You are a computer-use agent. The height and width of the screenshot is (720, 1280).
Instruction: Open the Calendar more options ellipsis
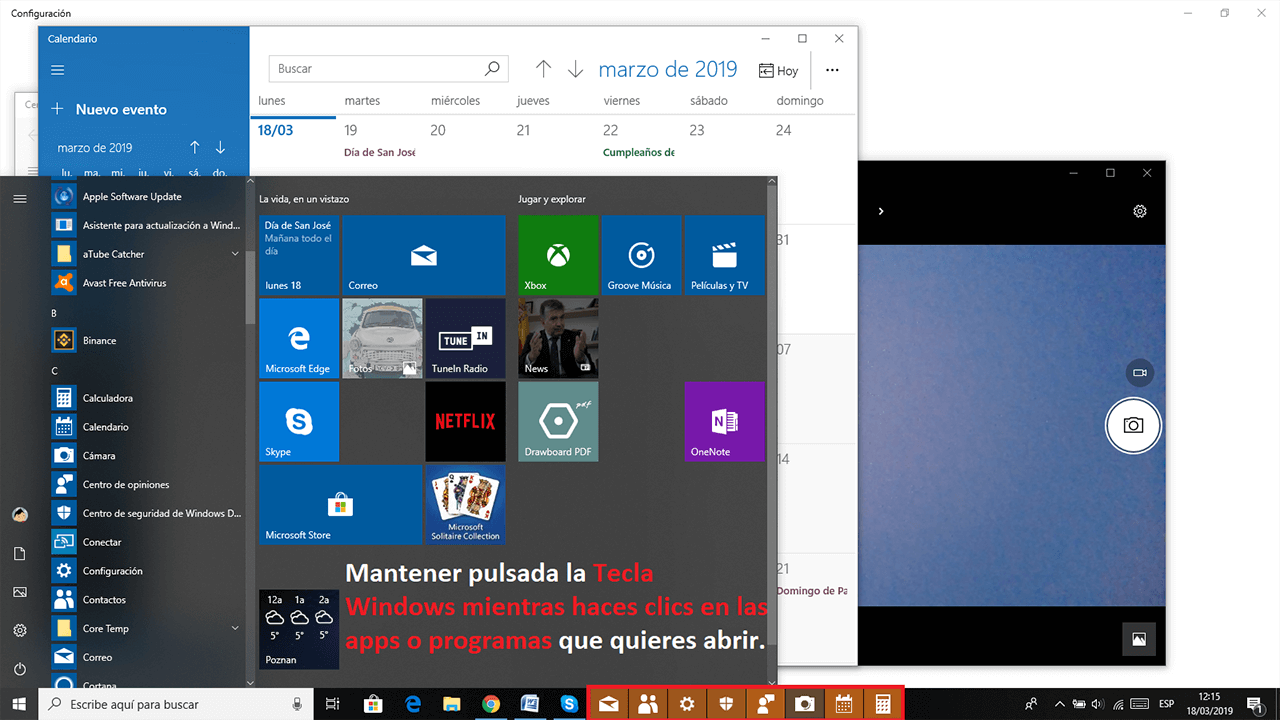click(832, 70)
